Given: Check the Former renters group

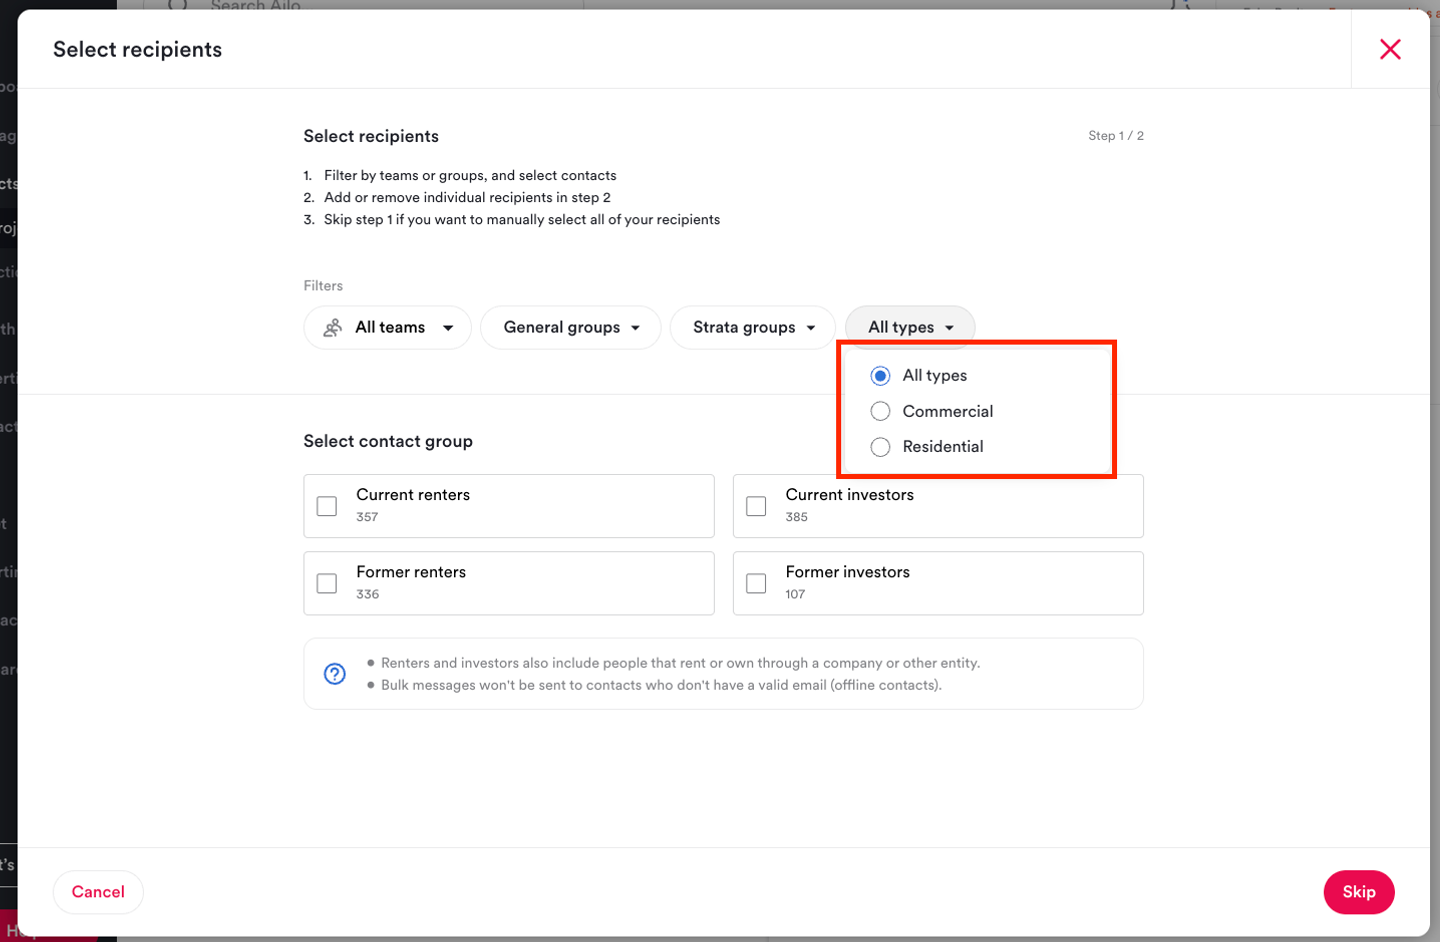Looking at the screenshot, I should [327, 583].
